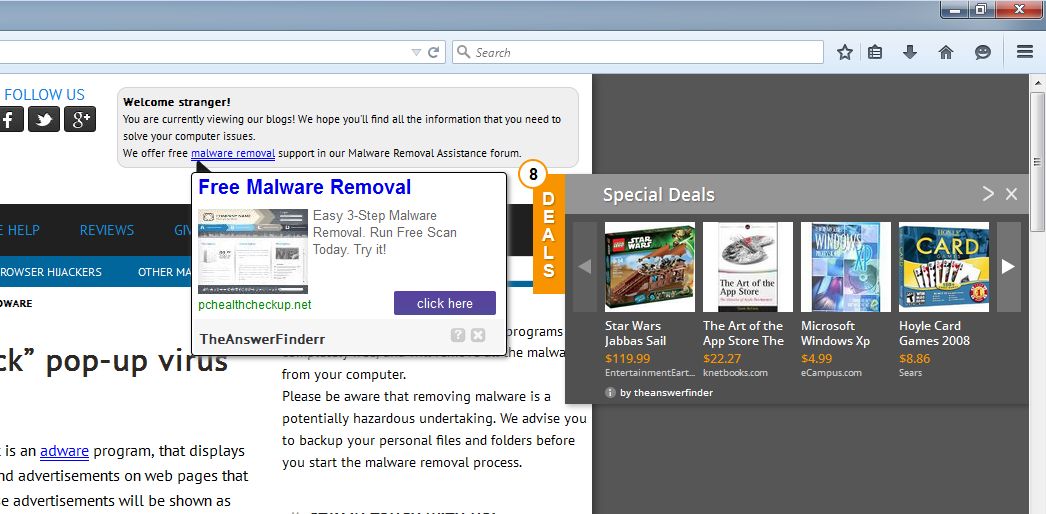The height and width of the screenshot is (514, 1046).
Task: Follow the malware removal link
Action: [x=233, y=153]
